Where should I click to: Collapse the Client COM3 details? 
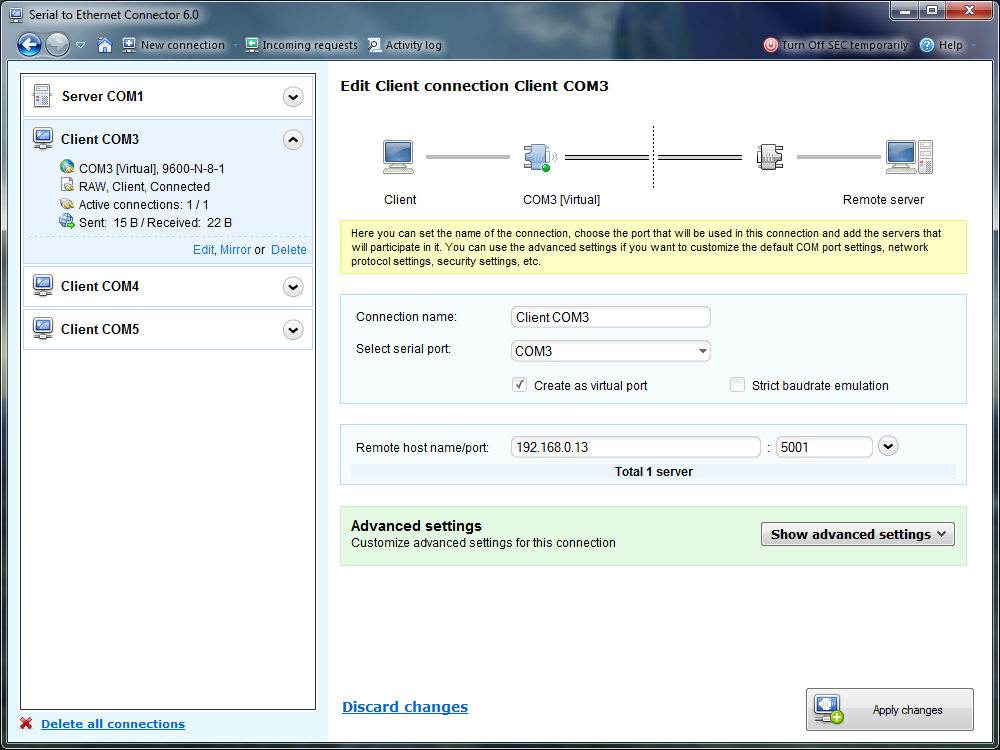(293, 140)
